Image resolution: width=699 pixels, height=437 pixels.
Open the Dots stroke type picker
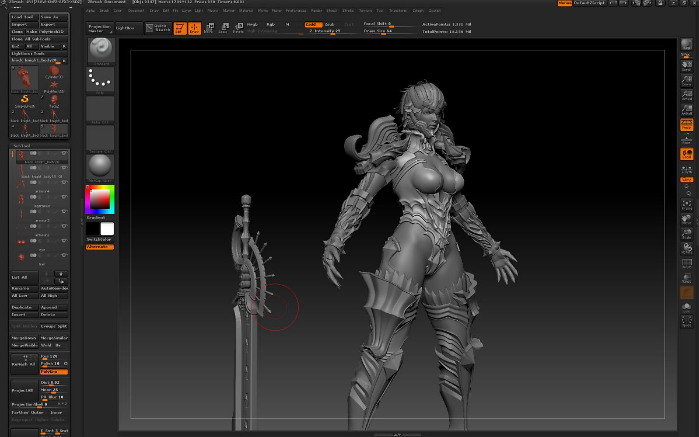pos(101,80)
